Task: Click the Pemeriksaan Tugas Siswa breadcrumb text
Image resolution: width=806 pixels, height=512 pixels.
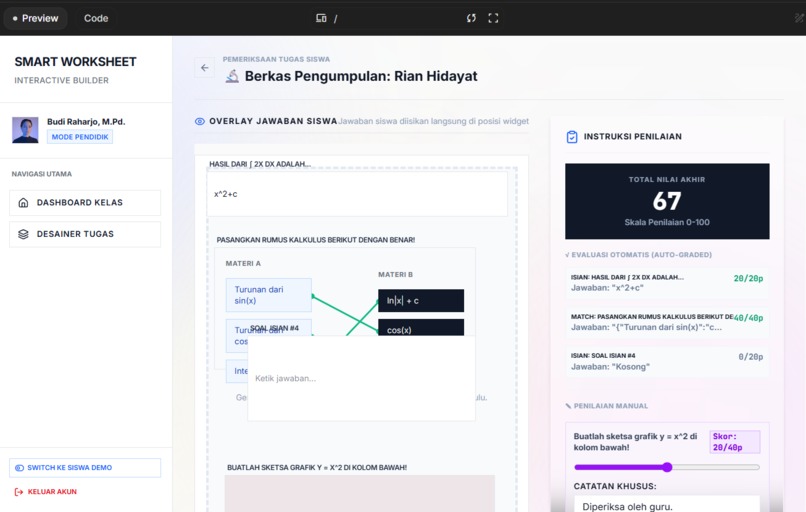Action: (x=276, y=59)
